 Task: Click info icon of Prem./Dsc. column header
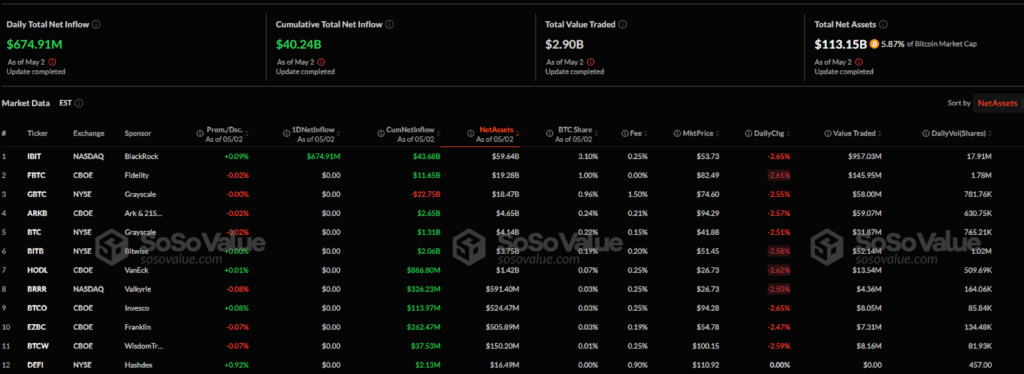click(x=200, y=133)
